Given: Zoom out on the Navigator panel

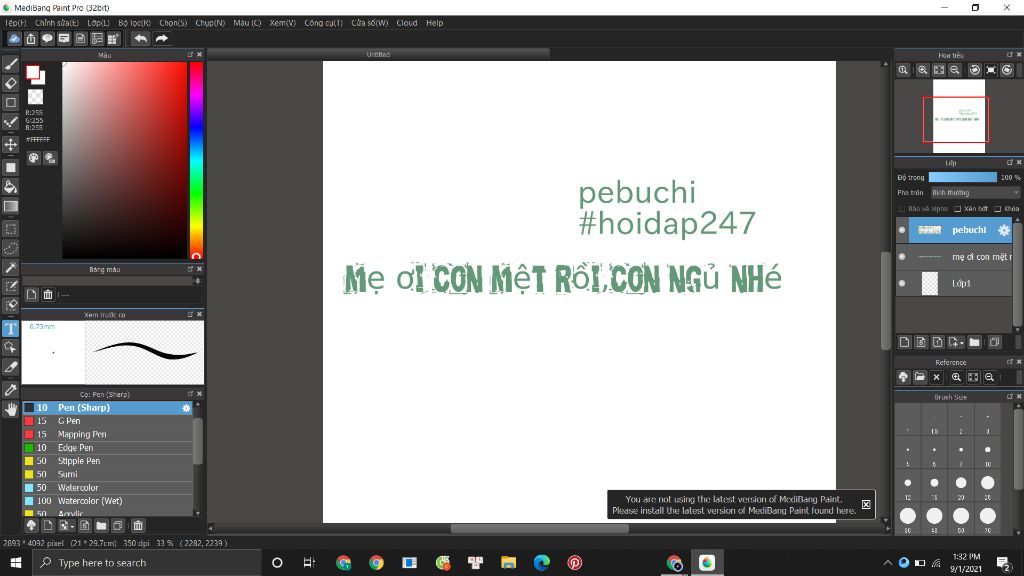Looking at the screenshot, I should (x=955, y=70).
